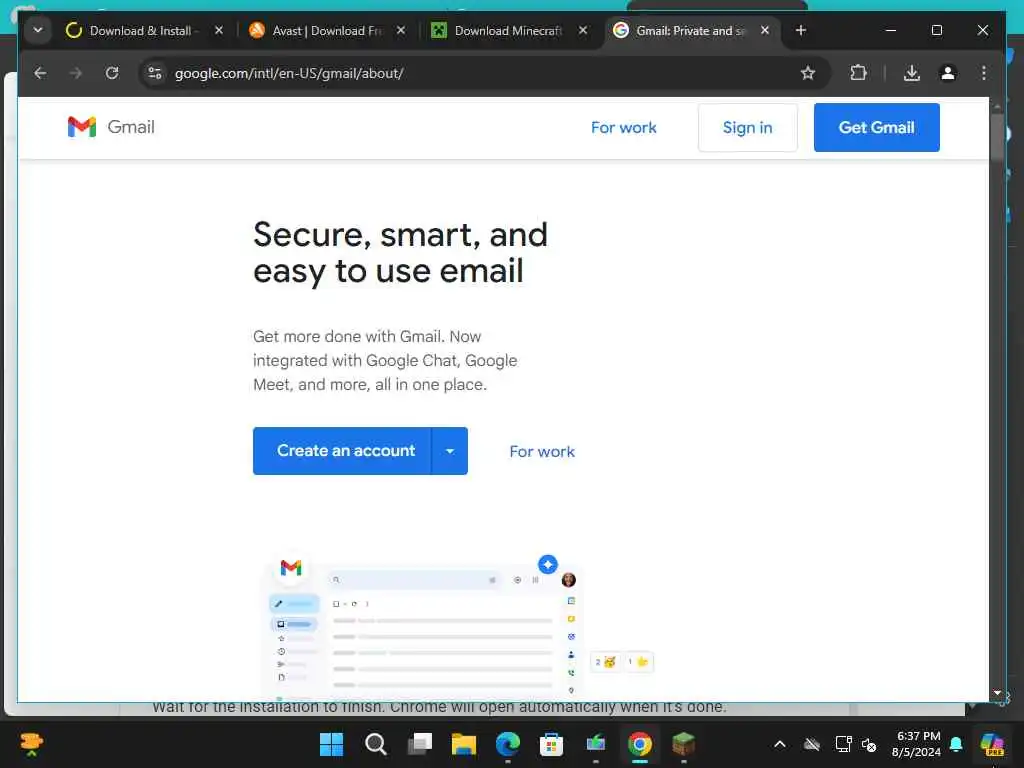Close the Gmail tab

[x=765, y=30]
